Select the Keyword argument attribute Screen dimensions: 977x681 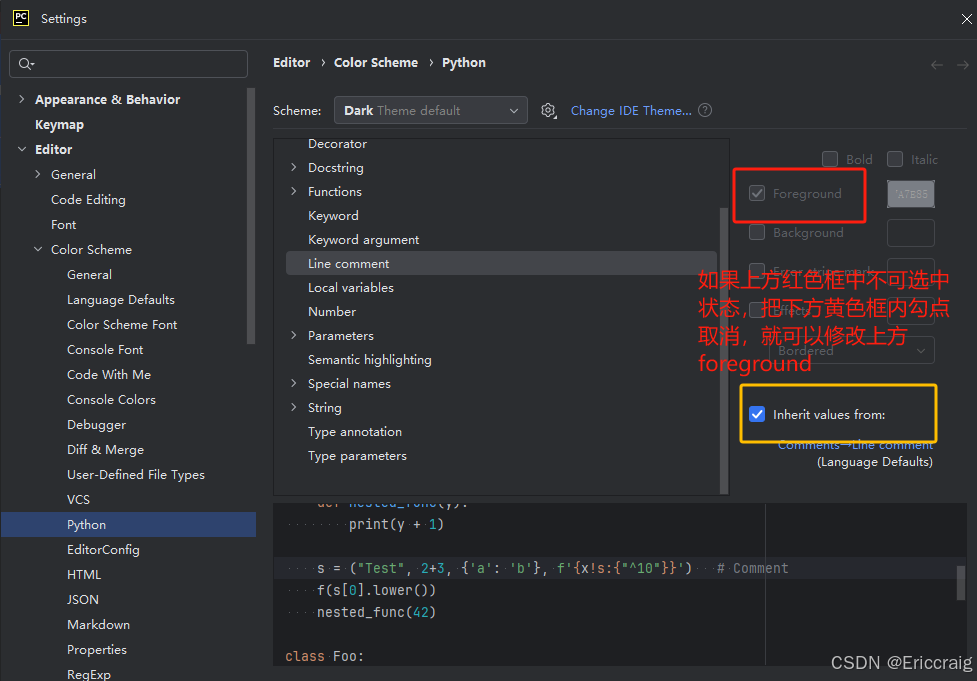coord(363,239)
